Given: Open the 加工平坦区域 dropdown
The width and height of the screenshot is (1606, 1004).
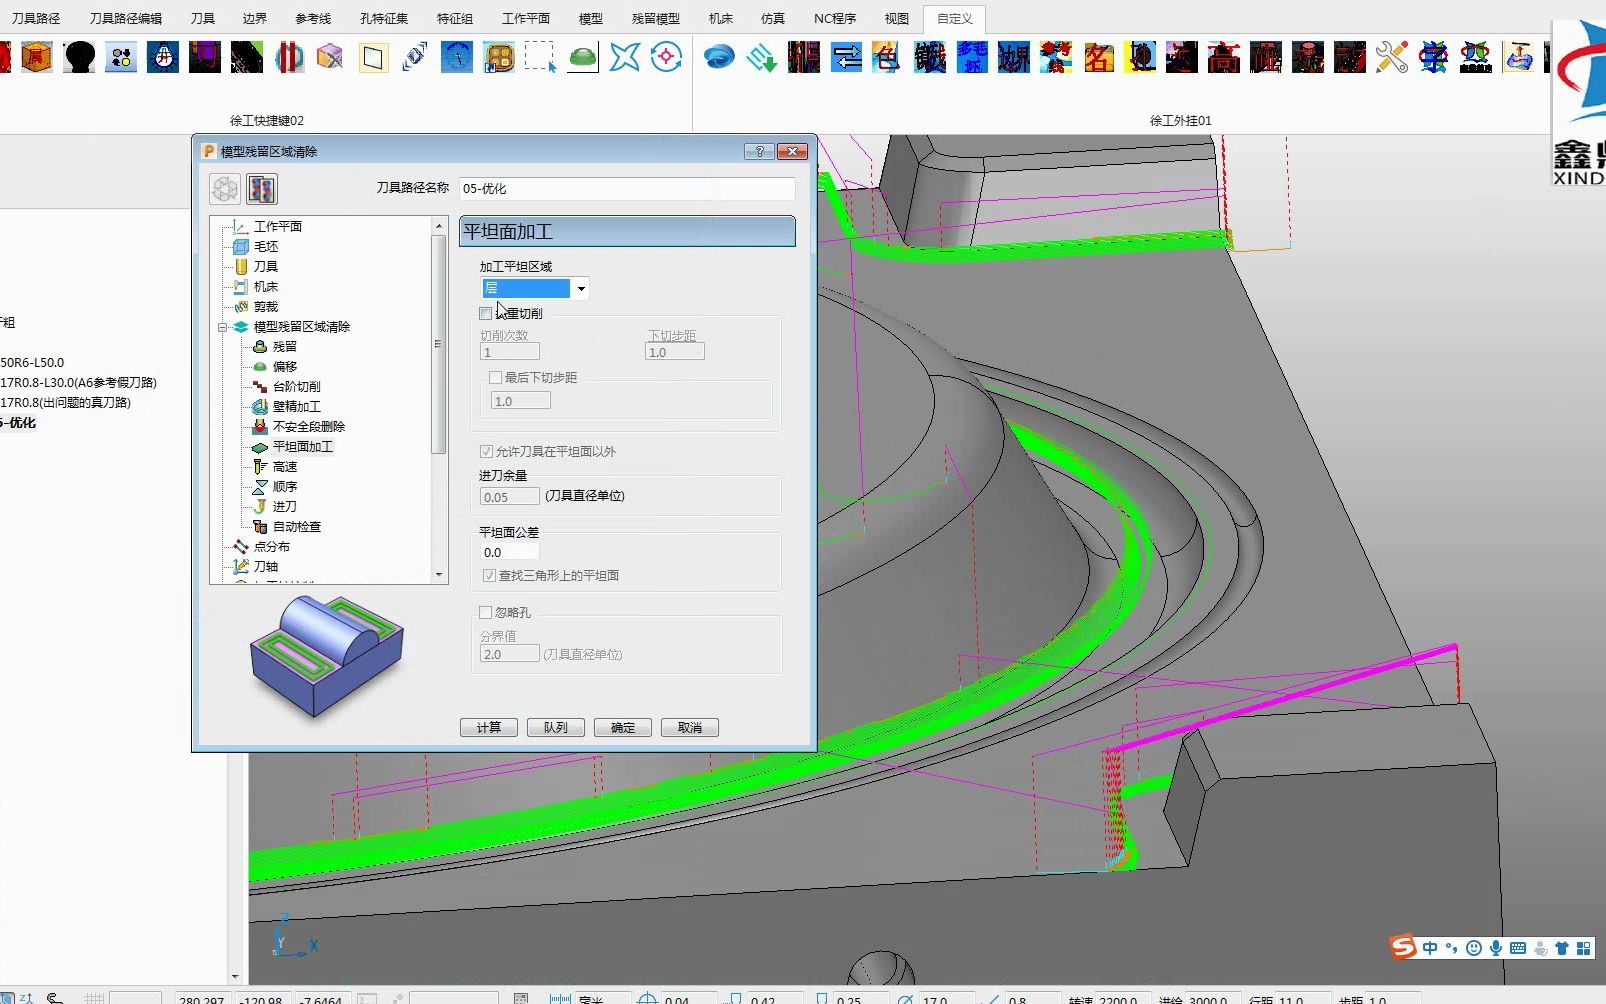Looking at the screenshot, I should 581,289.
